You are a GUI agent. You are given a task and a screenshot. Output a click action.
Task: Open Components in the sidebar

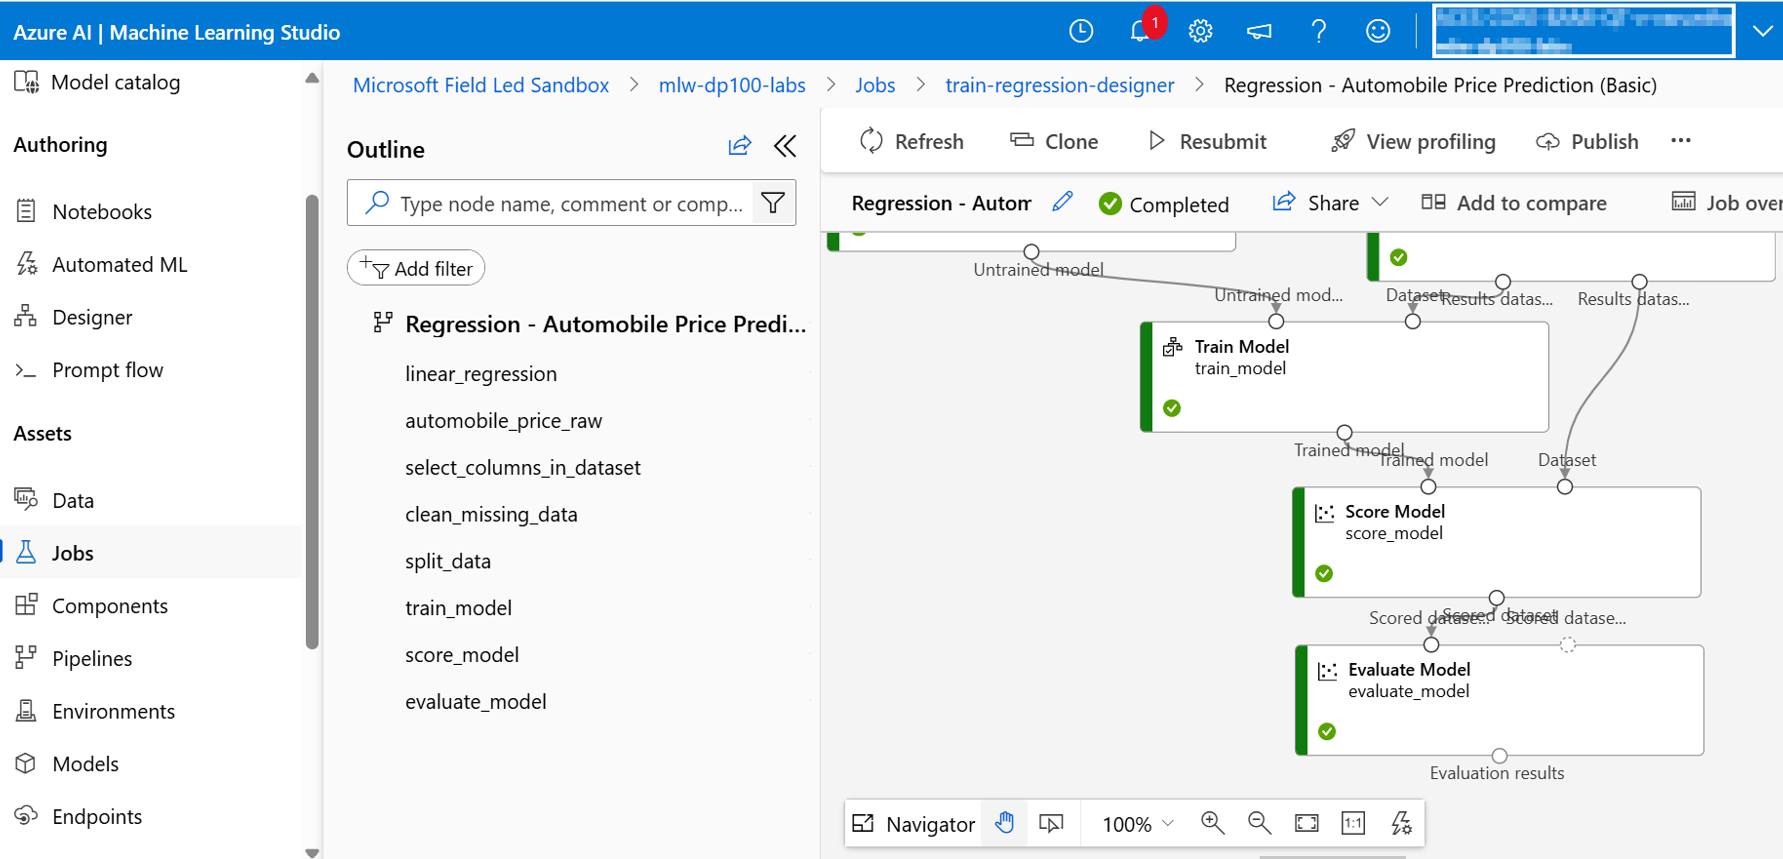click(x=92, y=606)
